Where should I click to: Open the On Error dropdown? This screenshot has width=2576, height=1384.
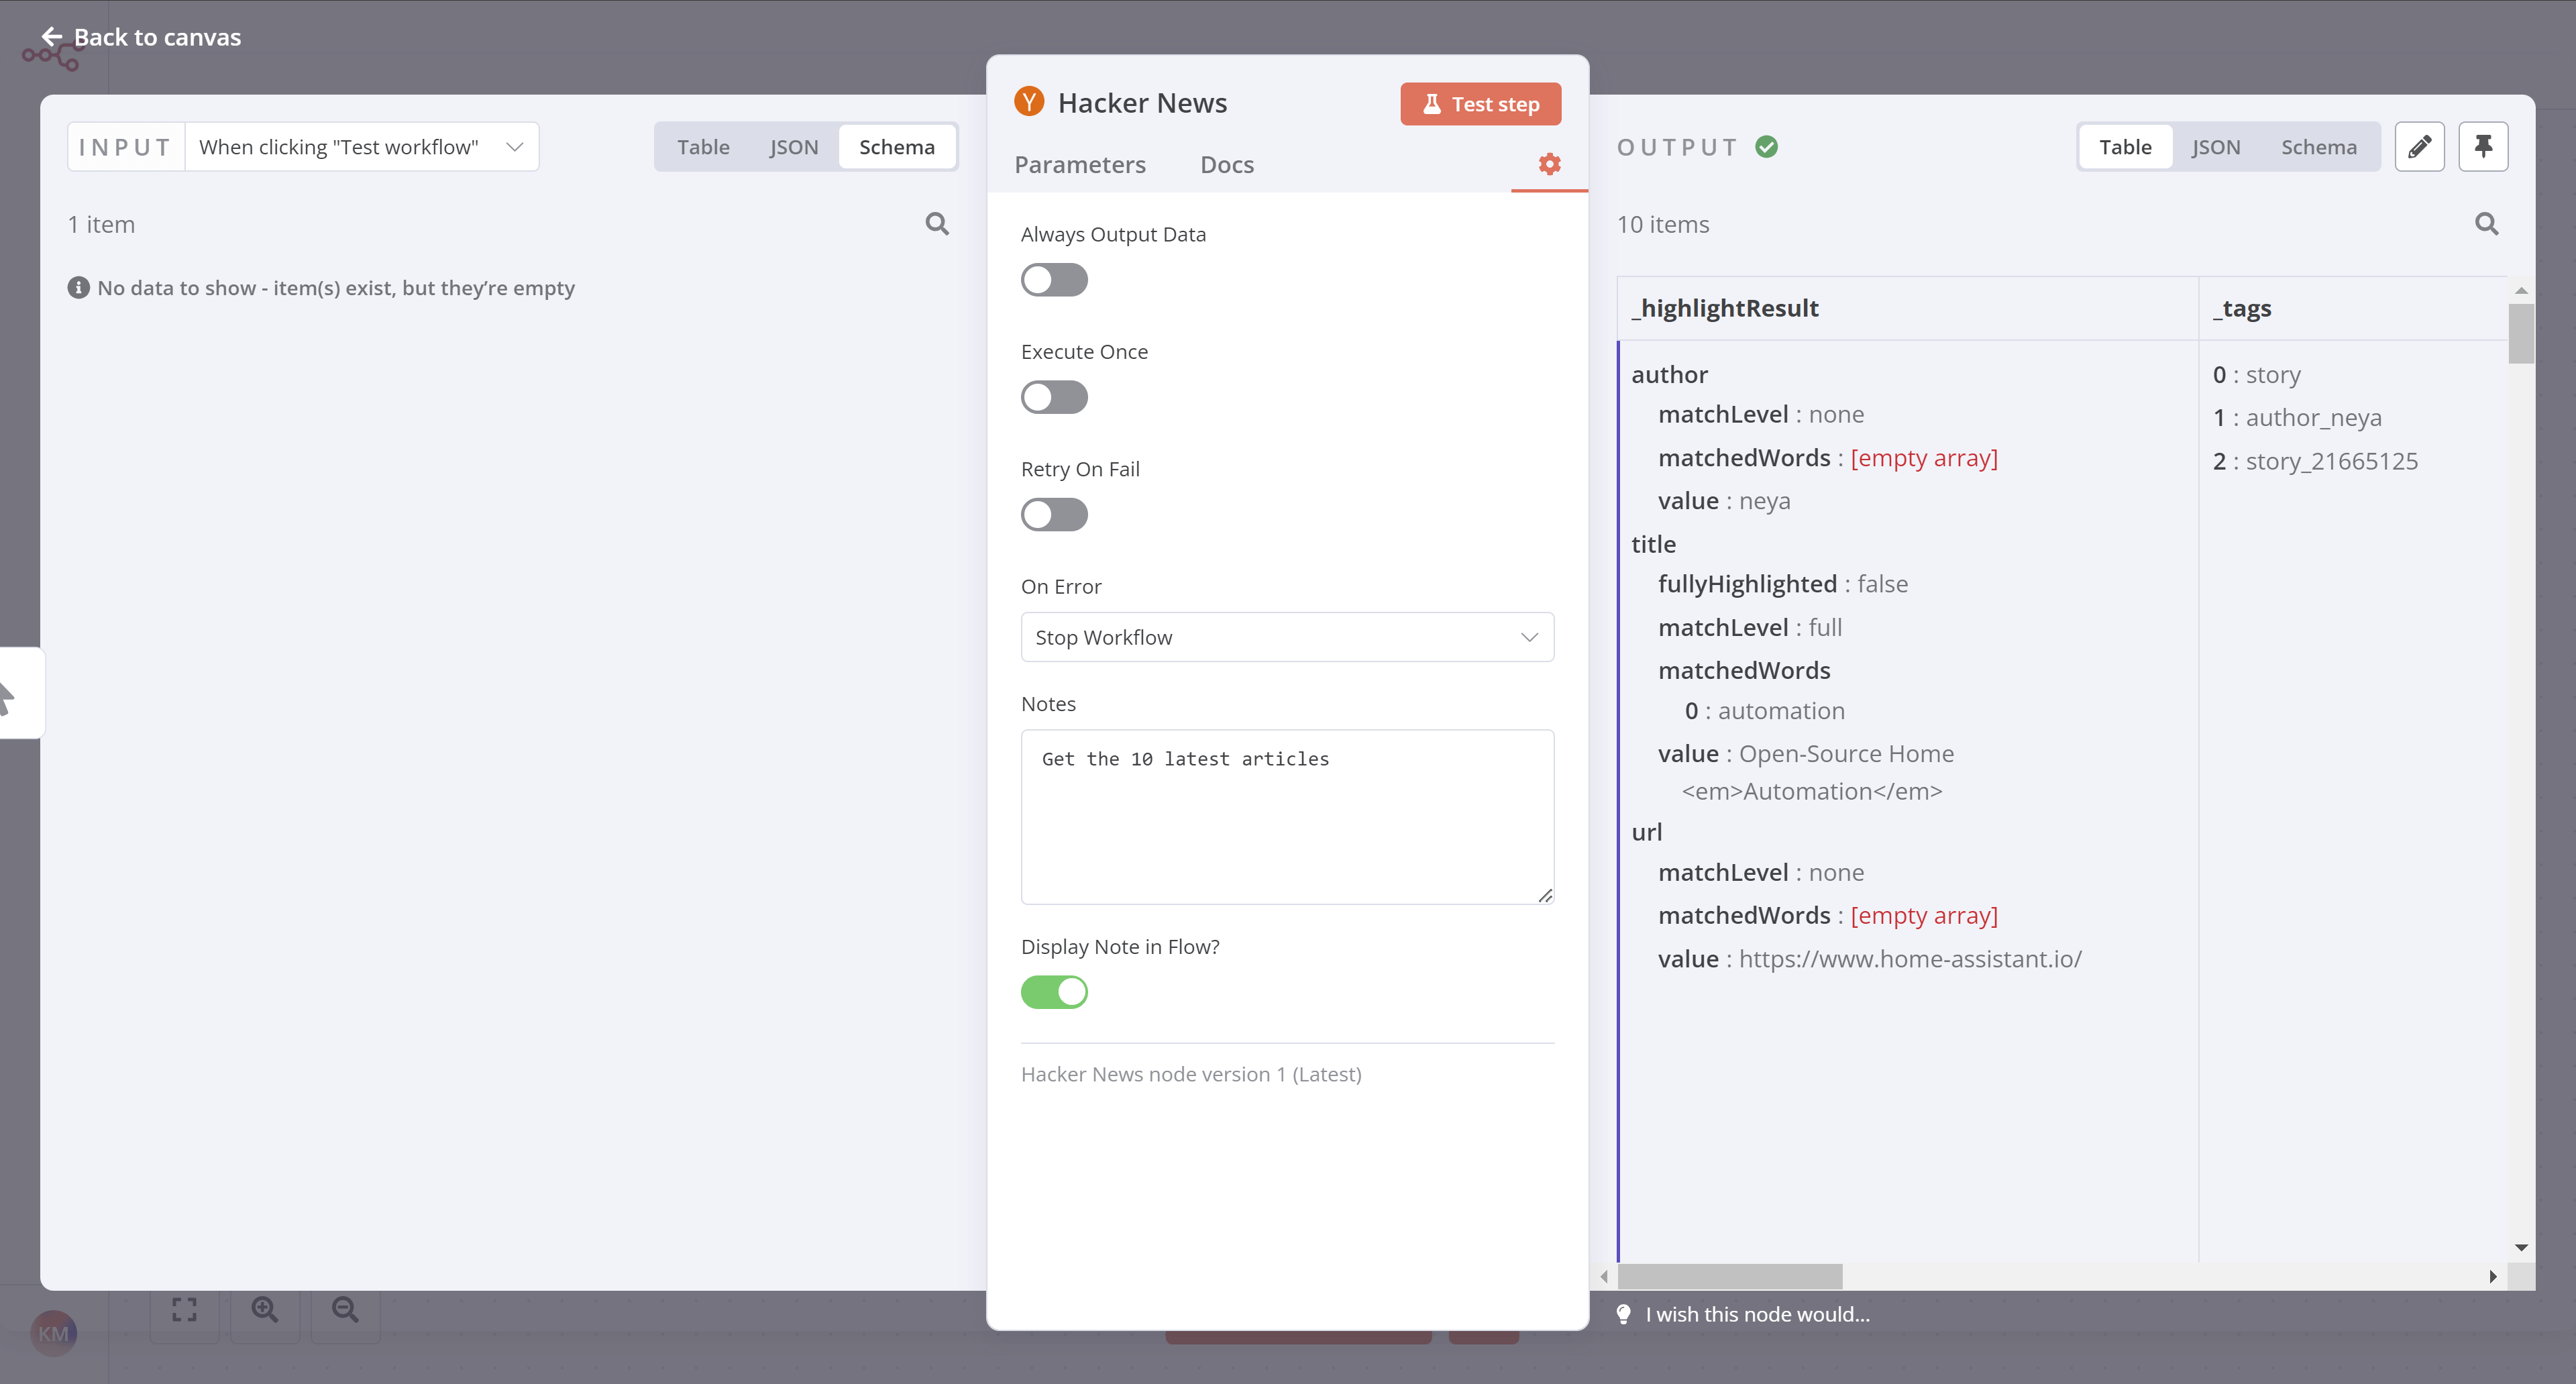(x=1287, y=637)
